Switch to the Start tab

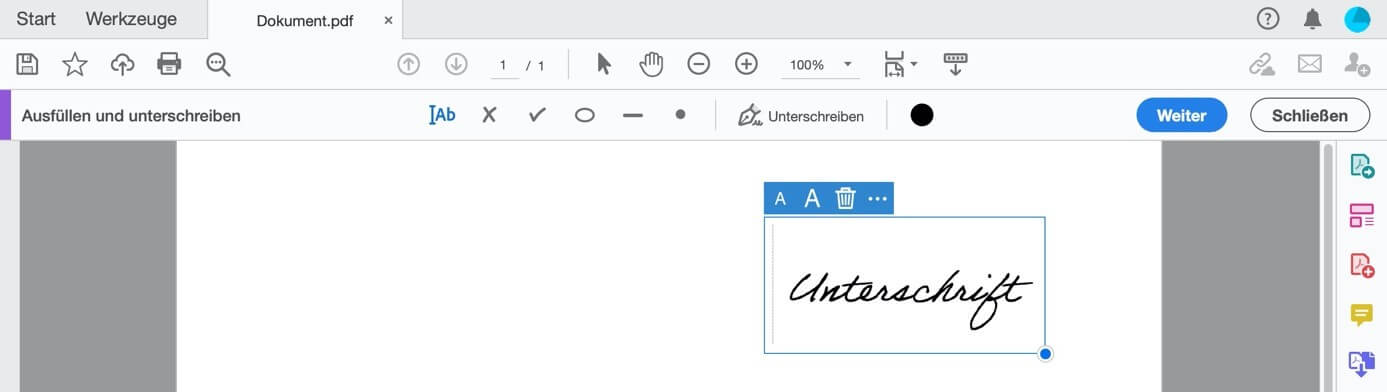tap(36, 19)
